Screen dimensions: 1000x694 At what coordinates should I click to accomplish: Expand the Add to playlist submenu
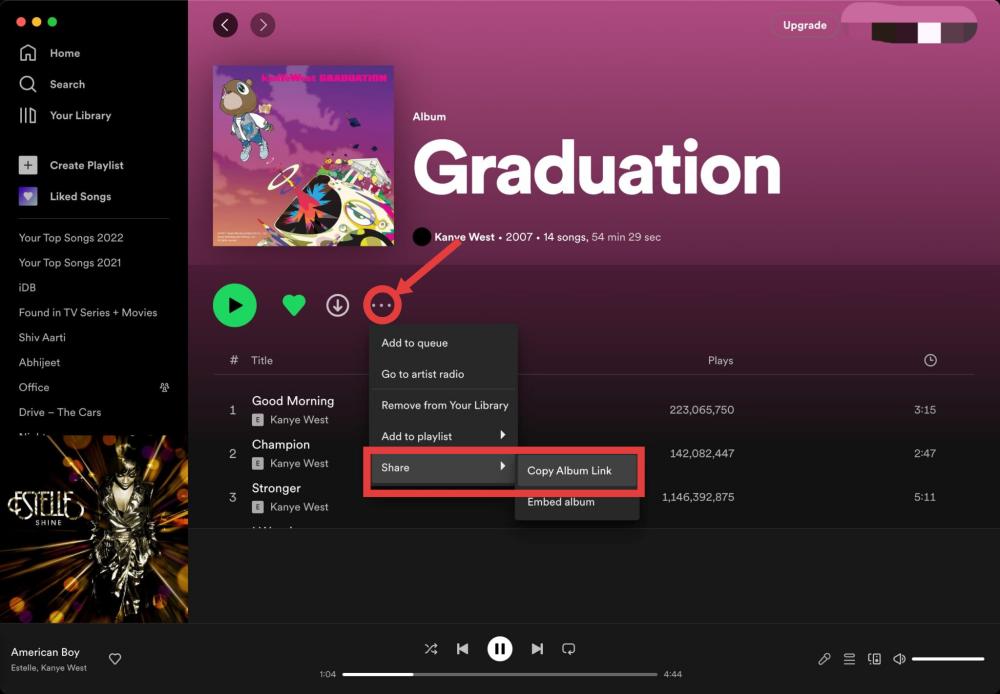[443, 436]
